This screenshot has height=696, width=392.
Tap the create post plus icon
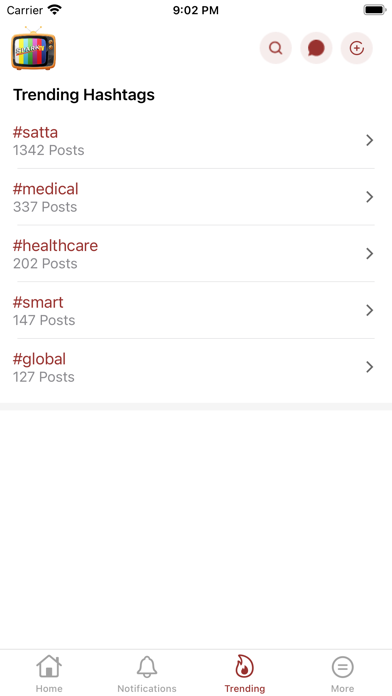pyautogui.click(x=356, y=48)
